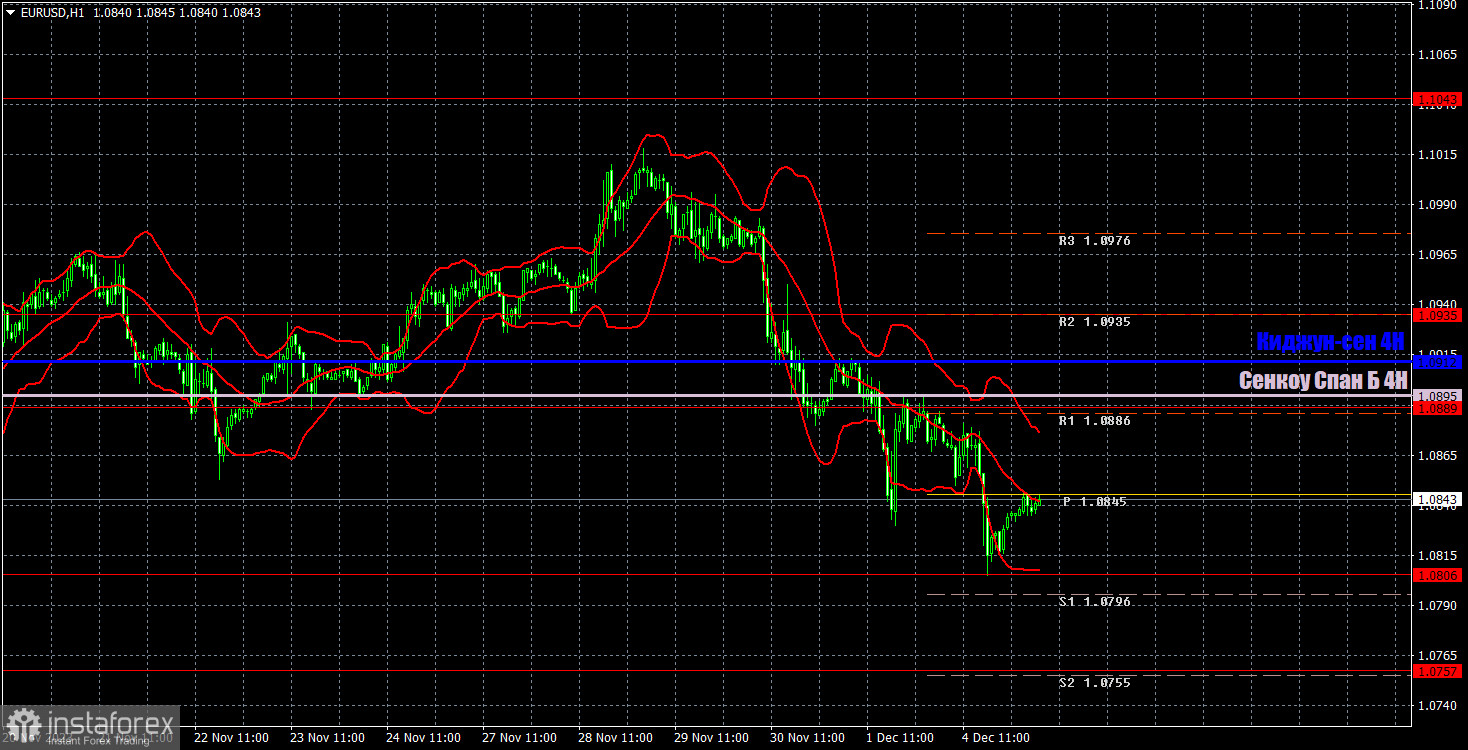Click the 1.1090 price scale value
This screenshot has width=1468, height=750.
click(1436, 5)
